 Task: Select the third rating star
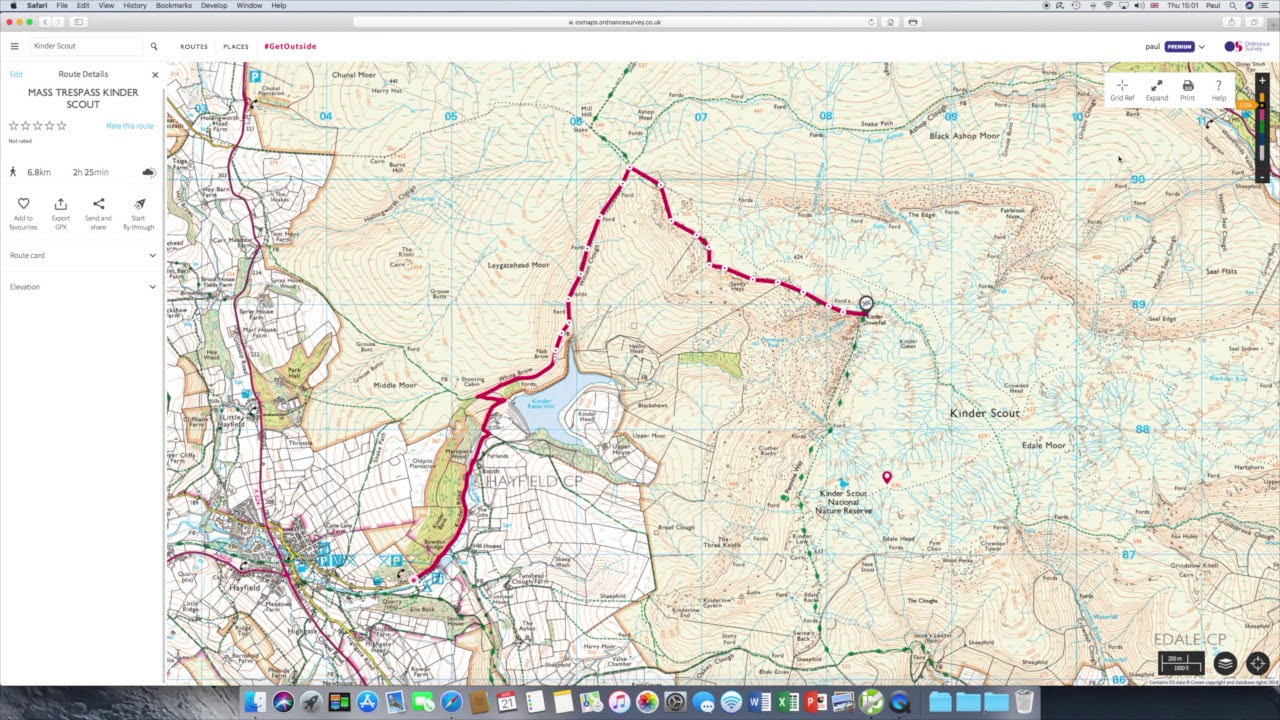(x=38, y=126)
